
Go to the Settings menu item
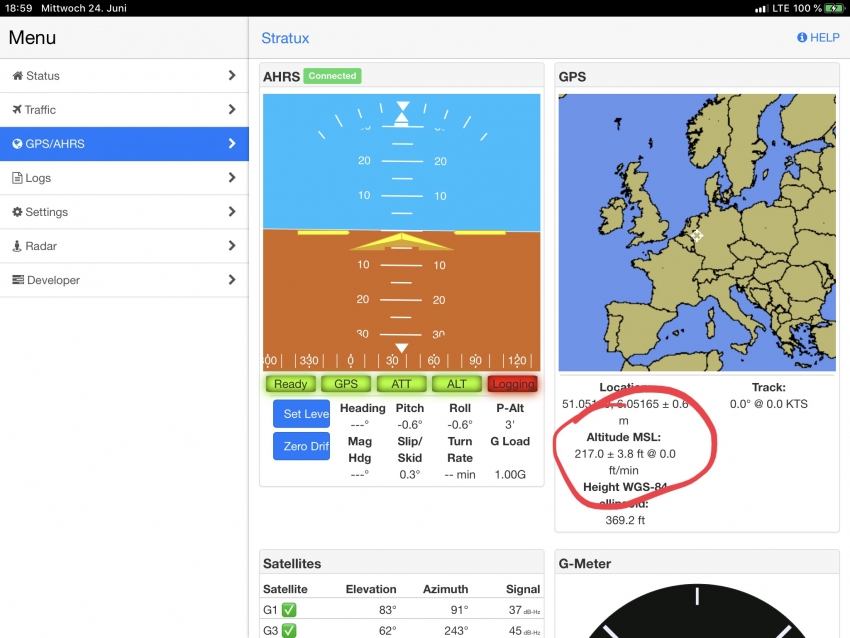124,212
